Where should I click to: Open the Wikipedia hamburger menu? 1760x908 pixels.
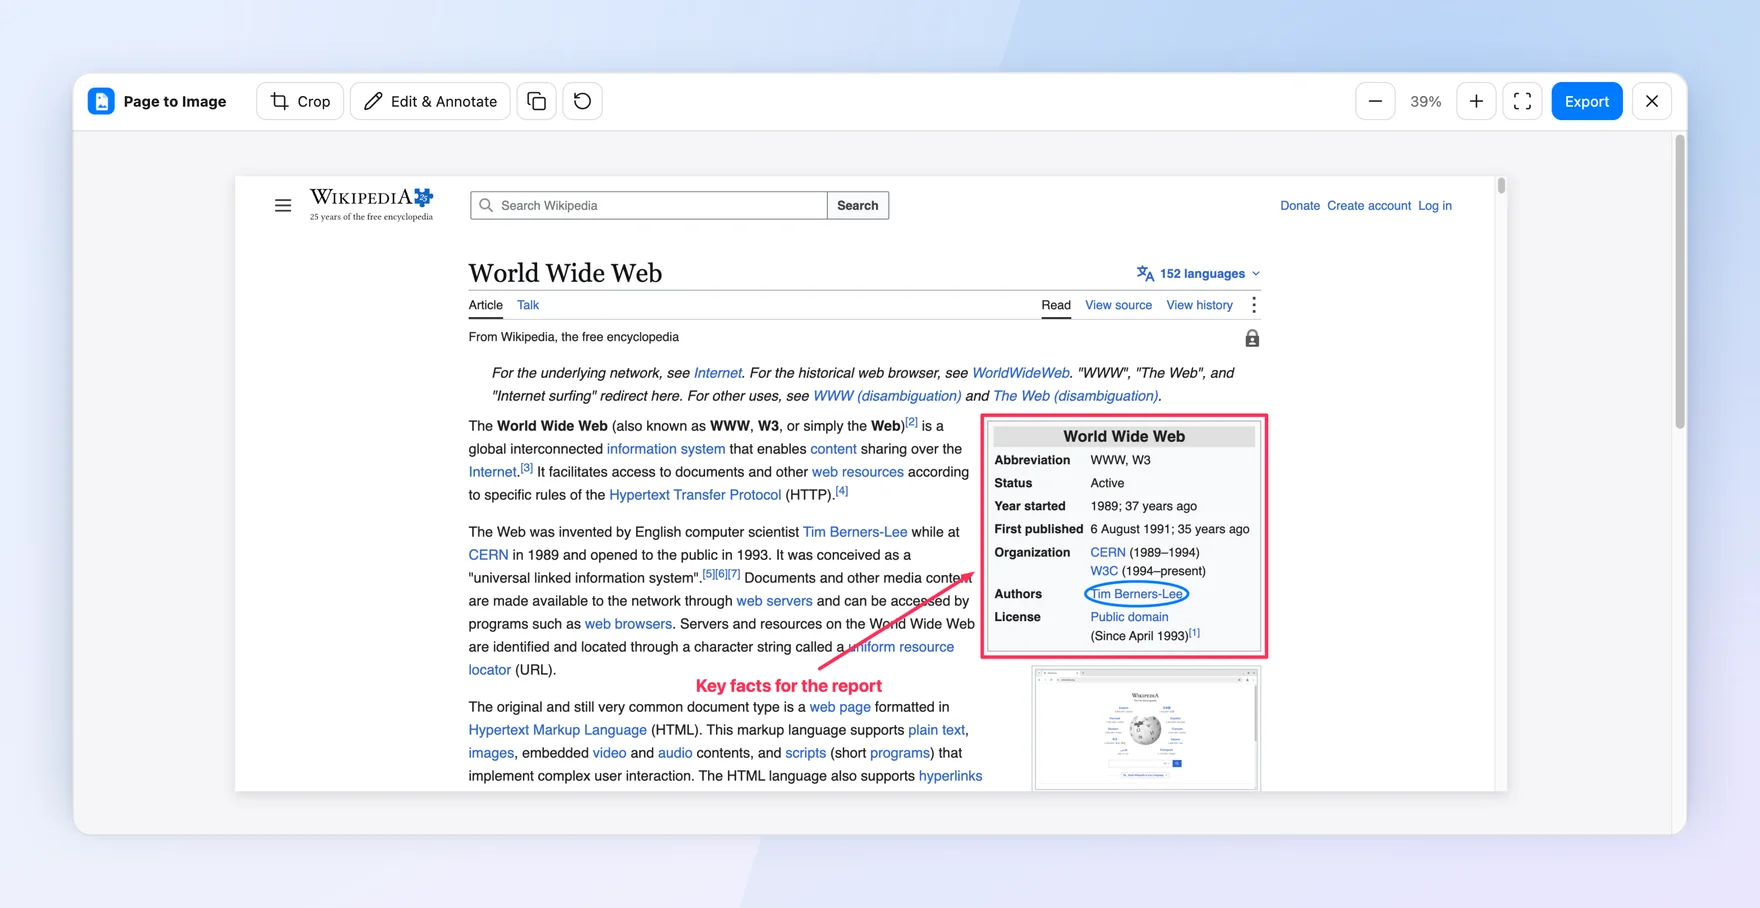click(x=283, y=205)
